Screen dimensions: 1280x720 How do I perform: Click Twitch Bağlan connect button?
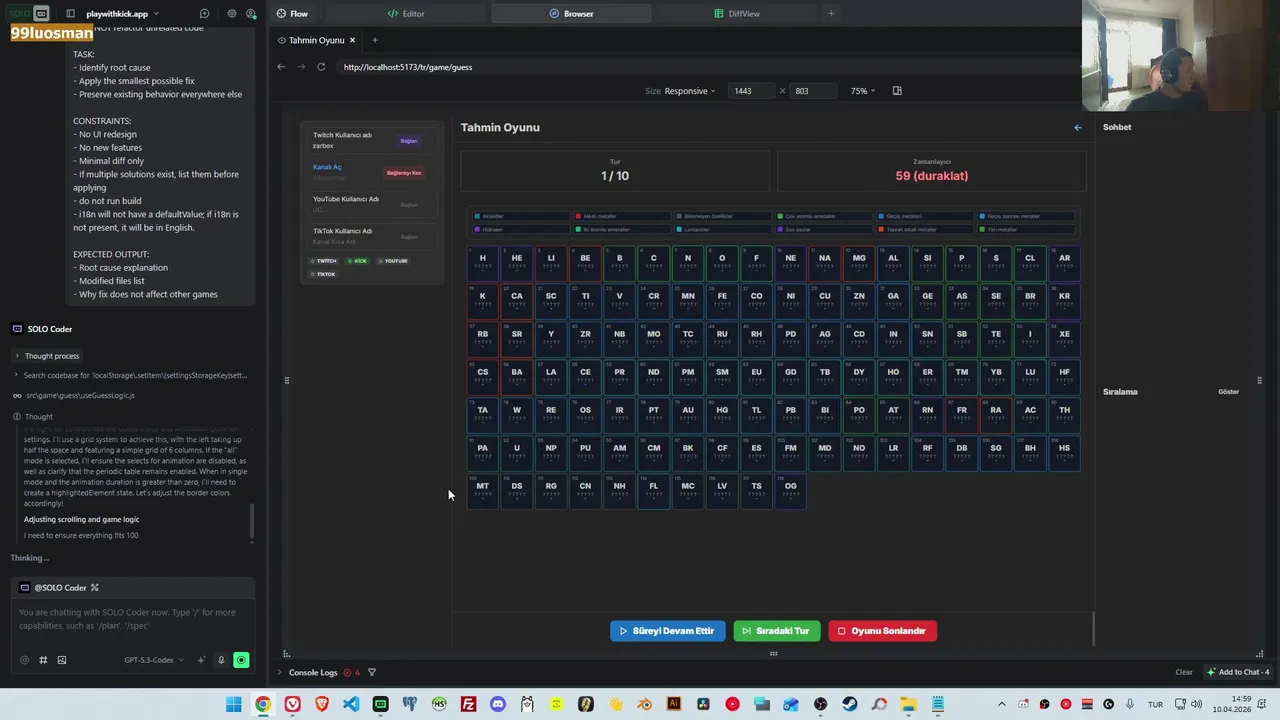tap(409, 141)
